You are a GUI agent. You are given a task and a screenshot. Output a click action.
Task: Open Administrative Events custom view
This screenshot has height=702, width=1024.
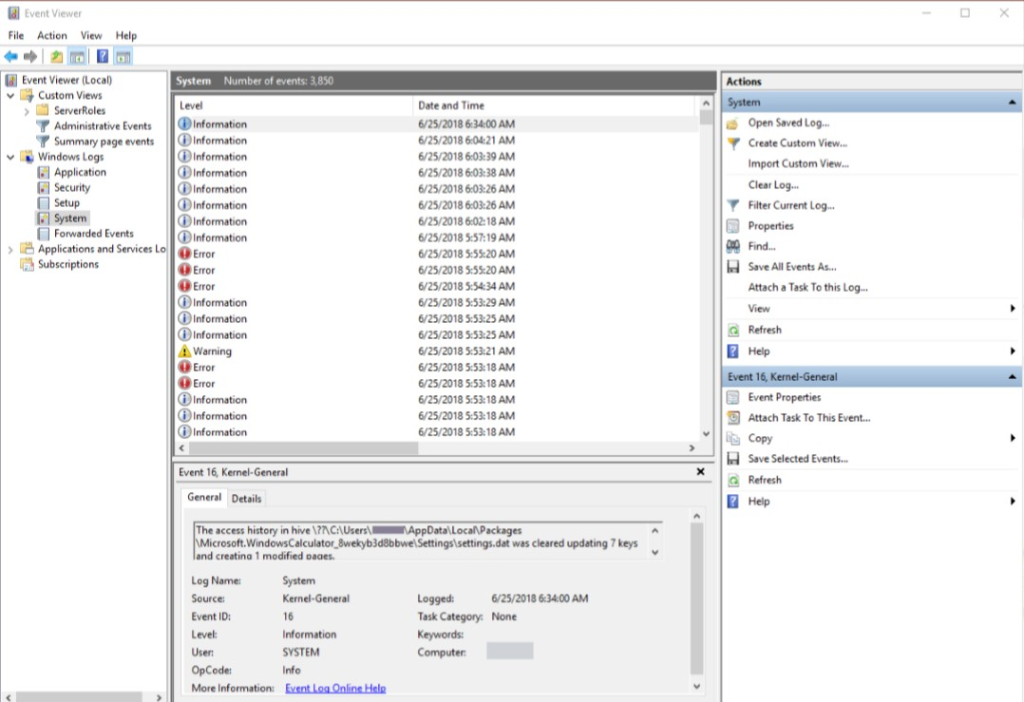click(x=103, y=126)
